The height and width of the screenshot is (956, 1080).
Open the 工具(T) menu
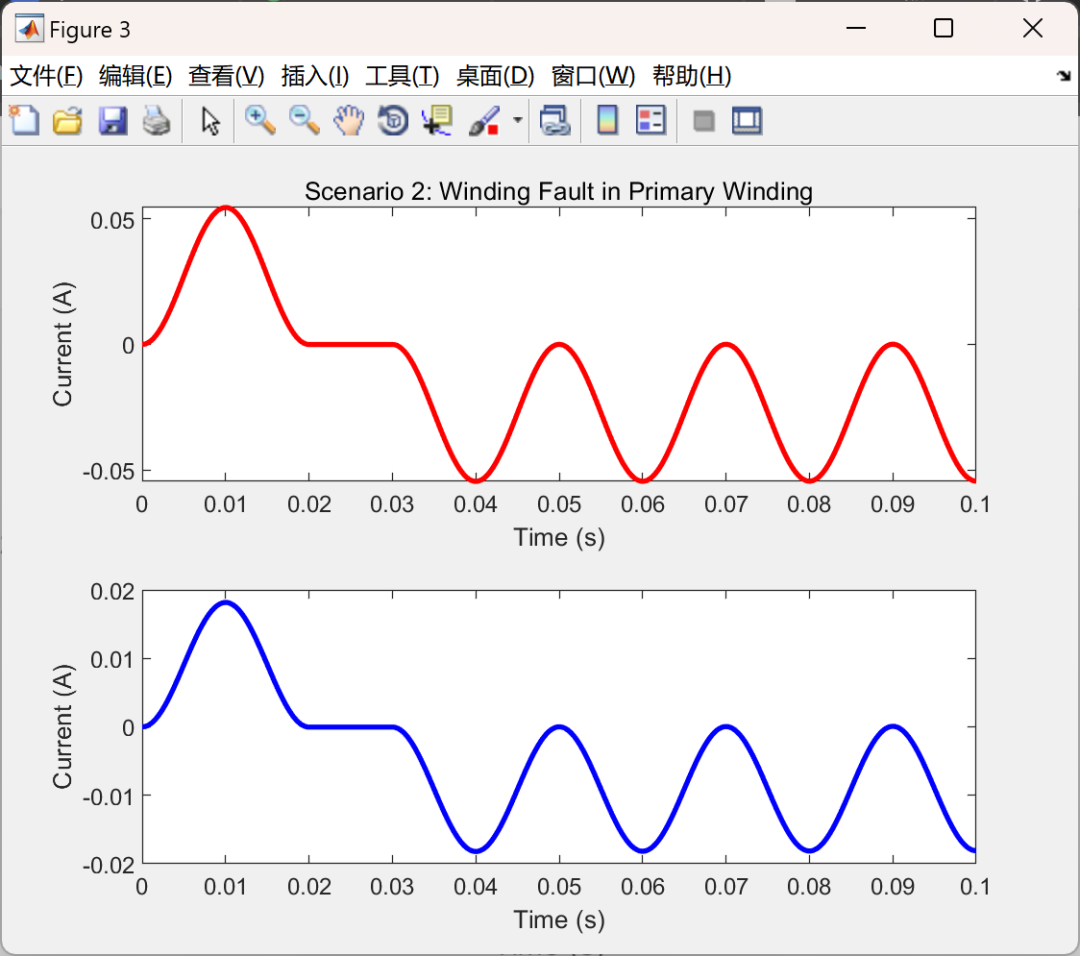pyautogui.click(x=402, y=76)
